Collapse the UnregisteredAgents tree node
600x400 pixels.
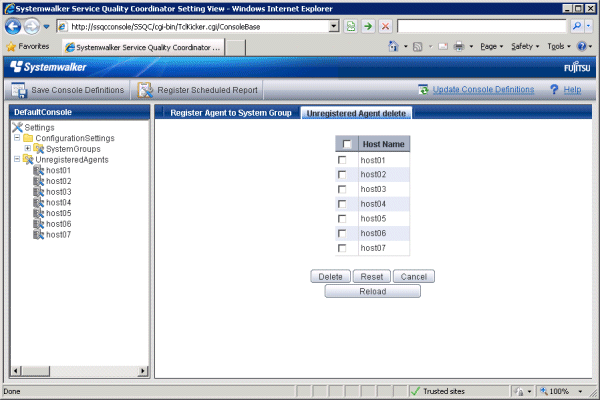[x=17, y=159]
